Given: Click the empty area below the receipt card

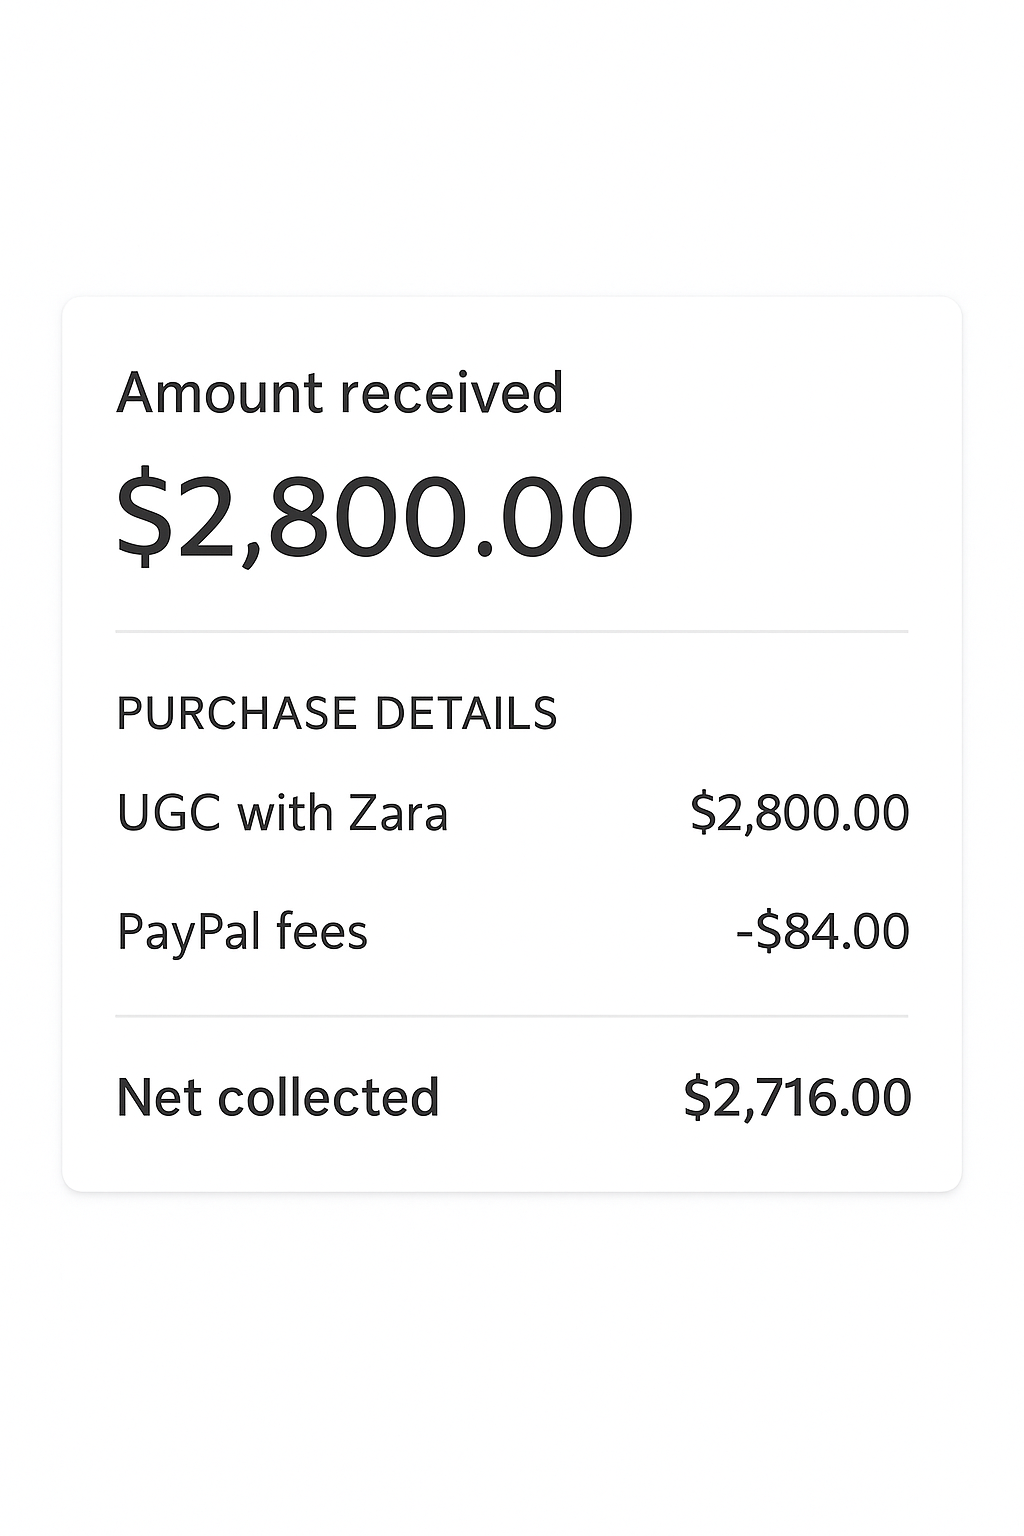Looking at the screenshot, I should (511, 1360).
